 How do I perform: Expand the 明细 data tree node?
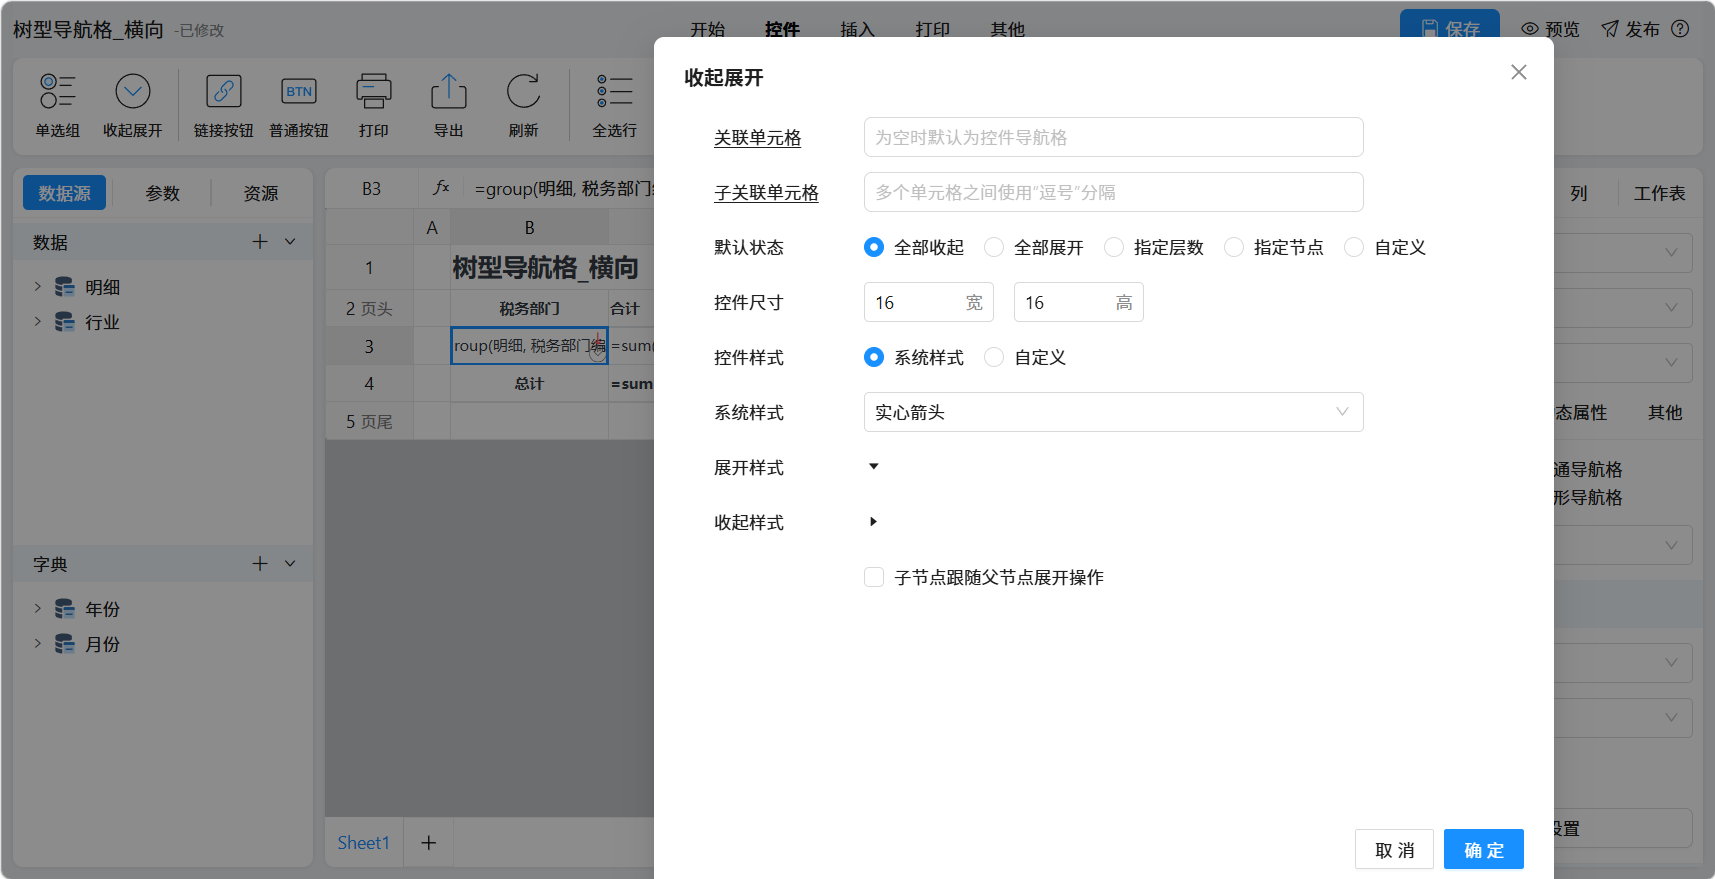pyautogui.click(x=37, y=287)
